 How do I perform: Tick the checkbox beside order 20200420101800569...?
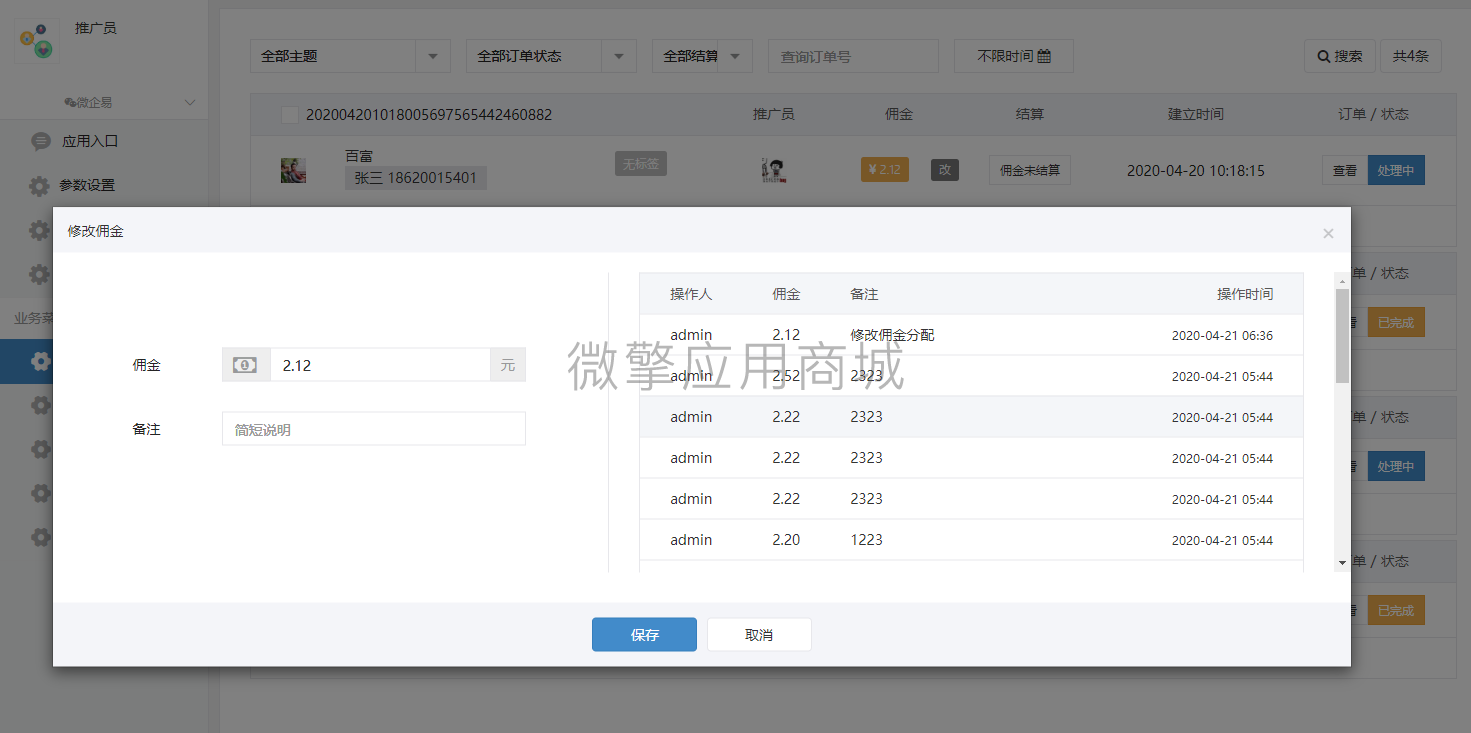290,115
